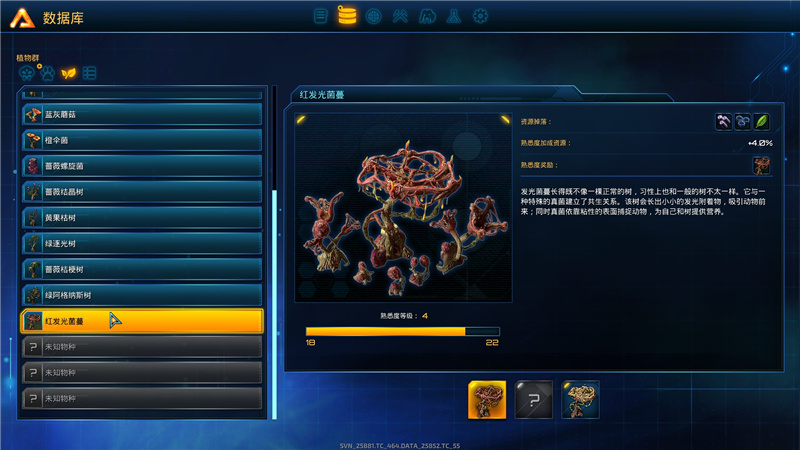The height and width of the screenshot is (450, 800).
Task: Select the leaf flora category tab
Action: [68, 73]
